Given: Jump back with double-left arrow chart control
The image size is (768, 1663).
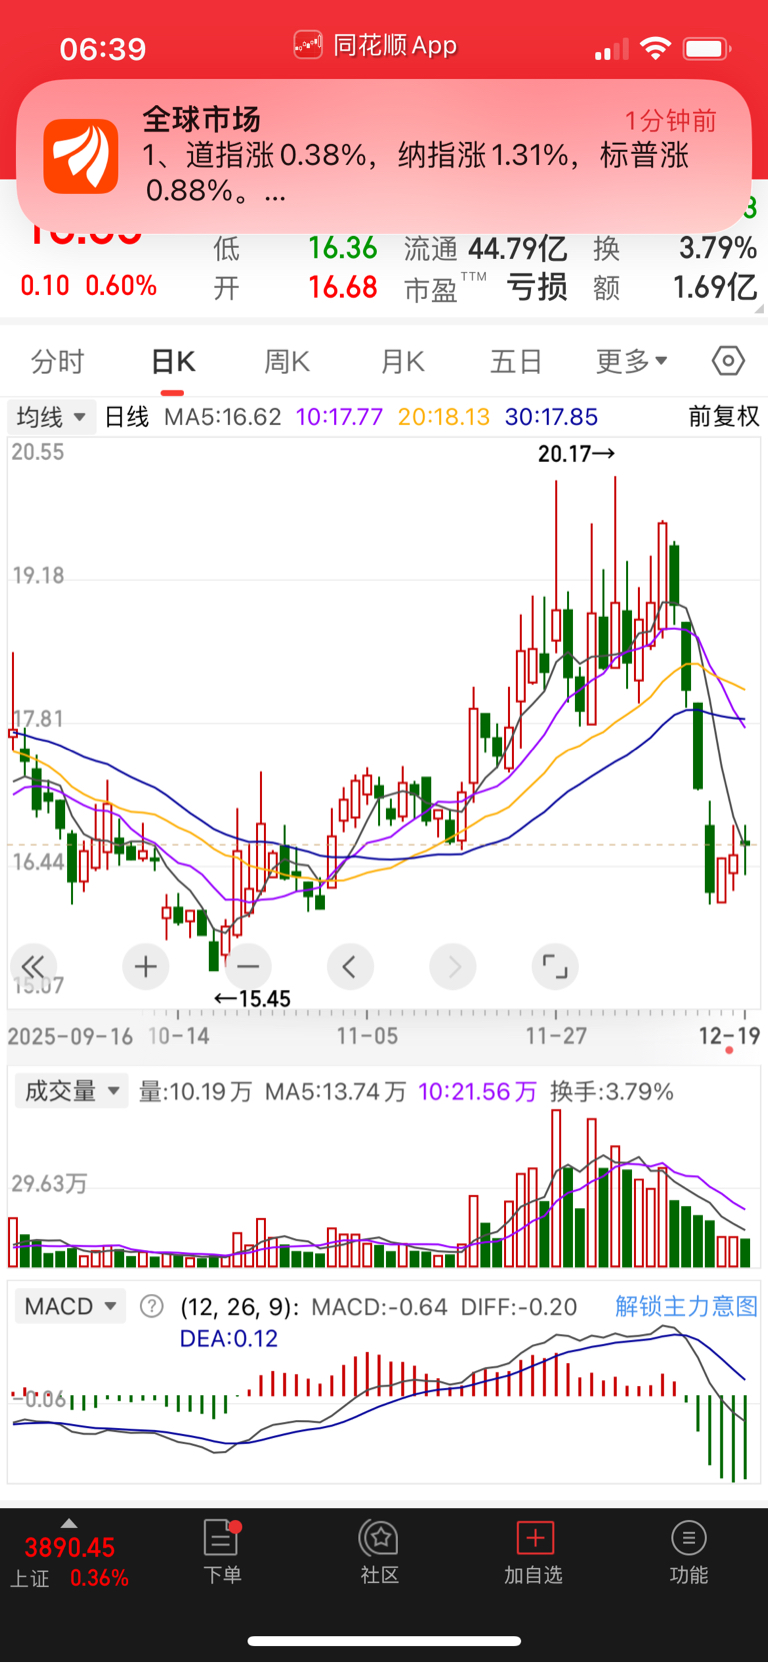Looking at the screenshot, I should click(x=33, y=966).
